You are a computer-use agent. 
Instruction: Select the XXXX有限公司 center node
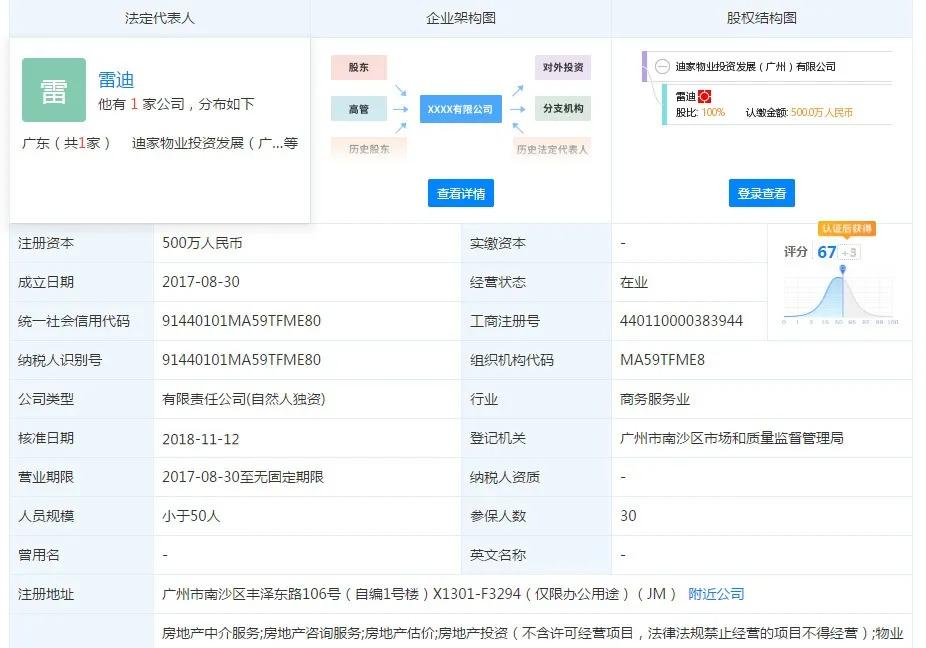(x=460, y=110)
